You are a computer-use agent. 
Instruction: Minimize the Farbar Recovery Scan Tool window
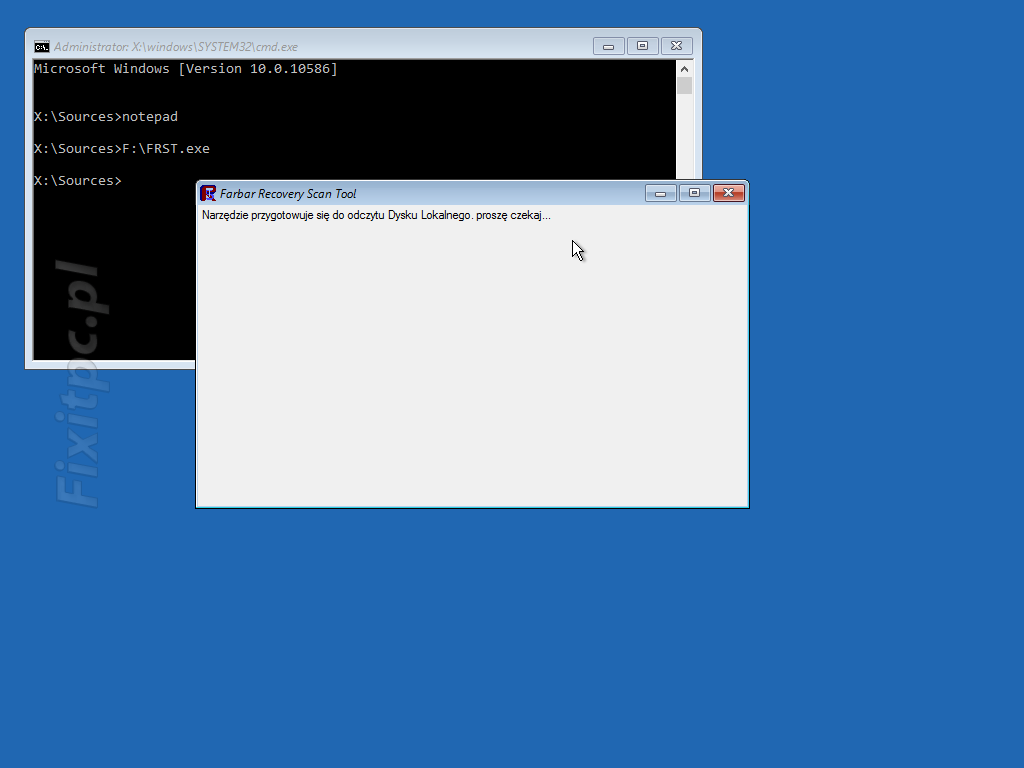tap(660, 193)
